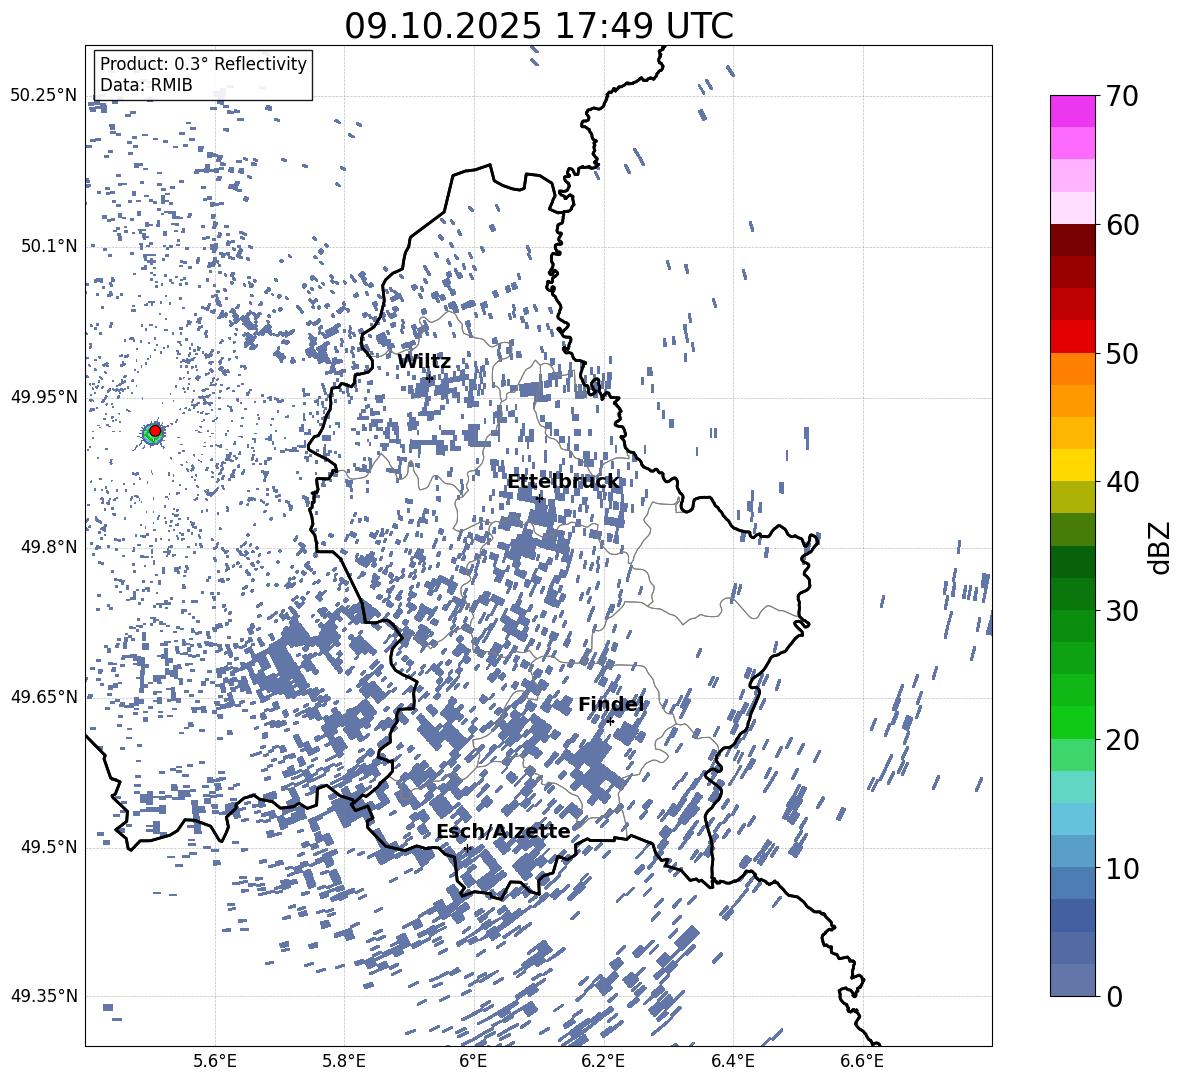Click the Esch/Alzette plus location marker
The image size is (1184, 1081).
coord(467,848)
